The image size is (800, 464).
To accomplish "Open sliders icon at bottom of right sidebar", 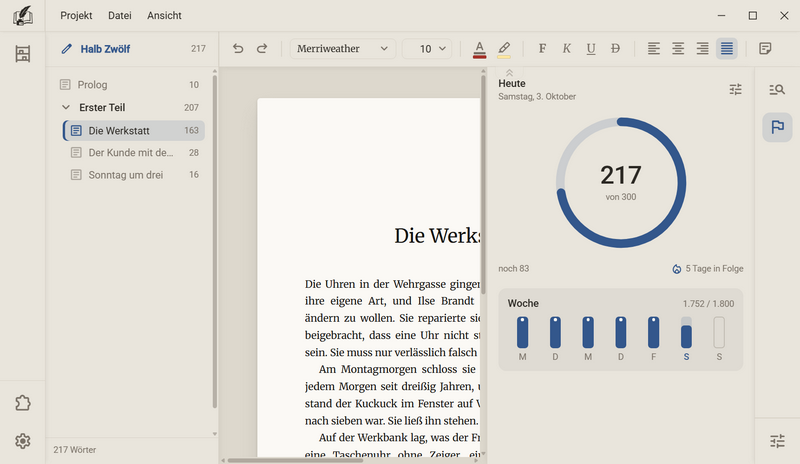I will (x=777, y=441).
